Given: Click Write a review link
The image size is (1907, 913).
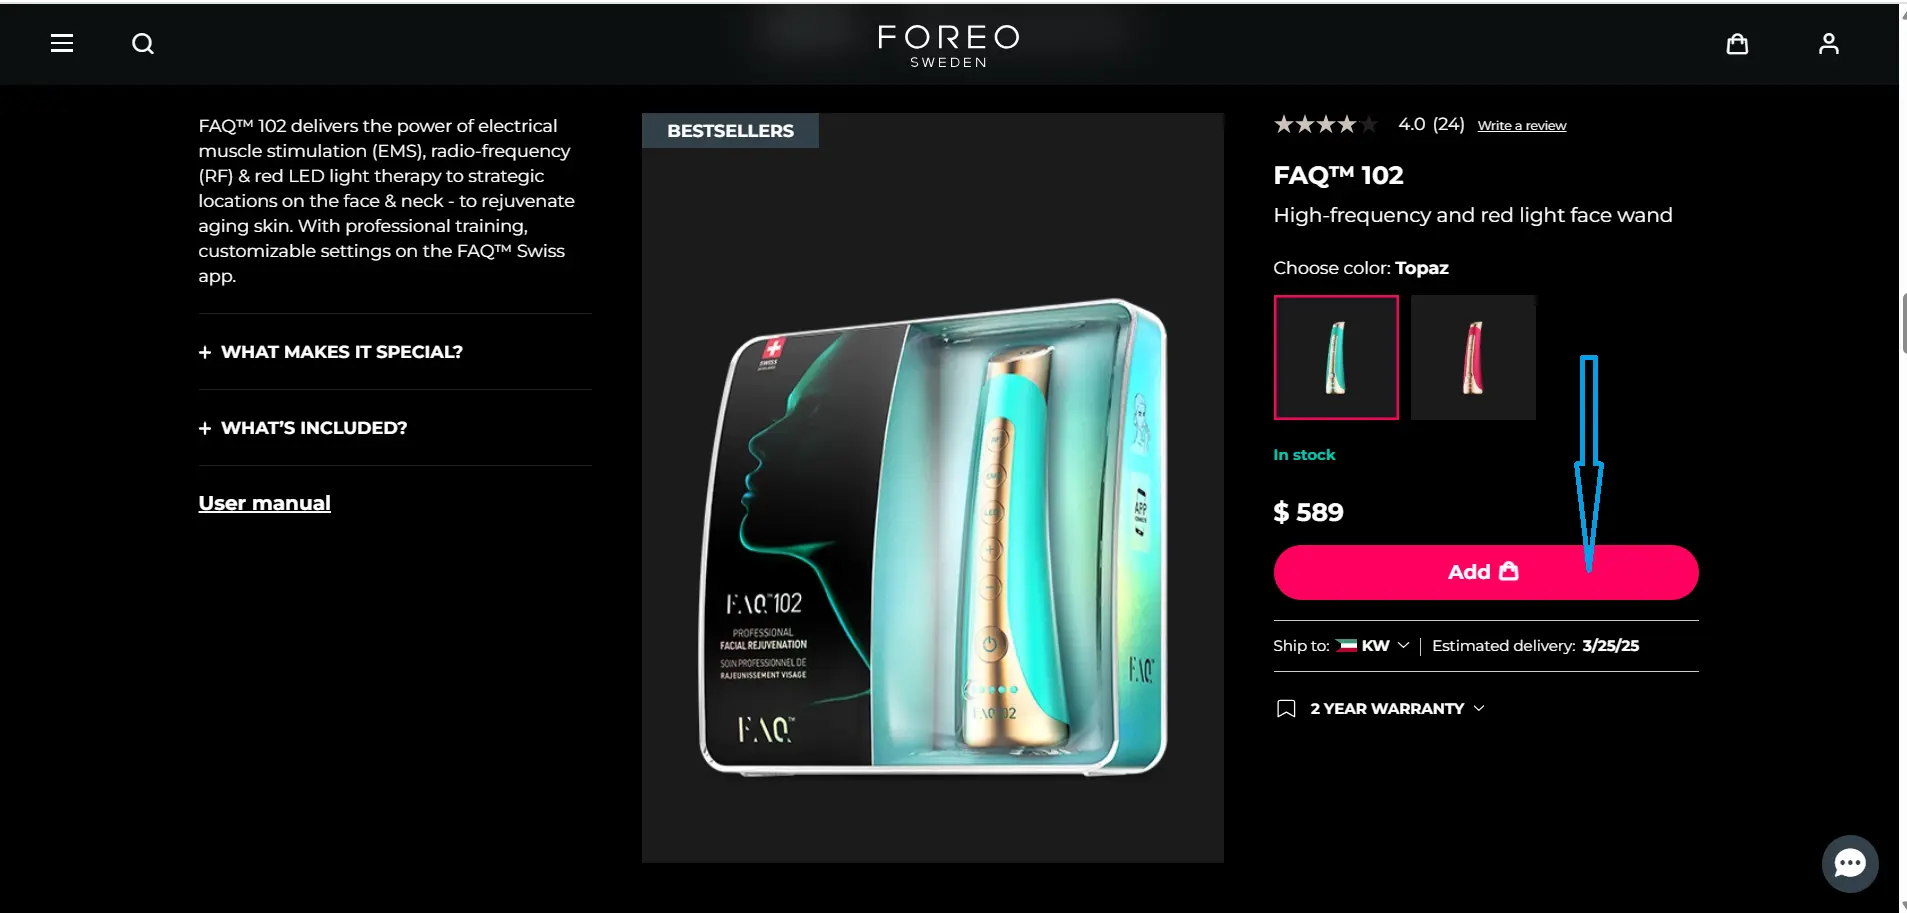Looking at the screenshot, I should (1522, 126).
